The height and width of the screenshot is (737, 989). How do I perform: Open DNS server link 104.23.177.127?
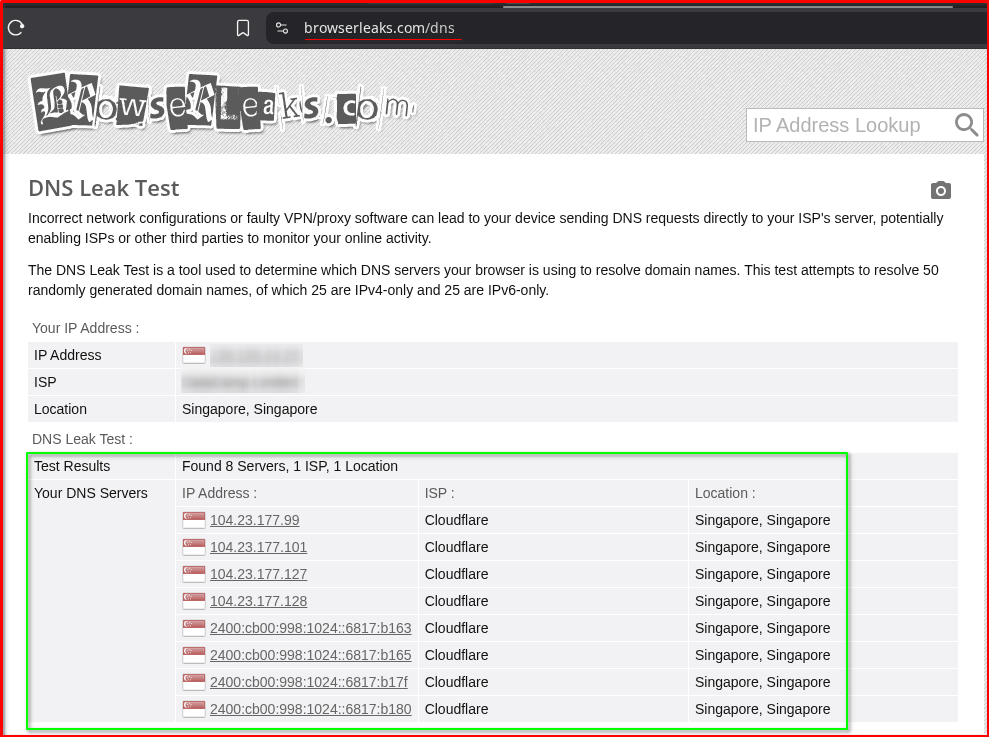(x=259, y=574)
